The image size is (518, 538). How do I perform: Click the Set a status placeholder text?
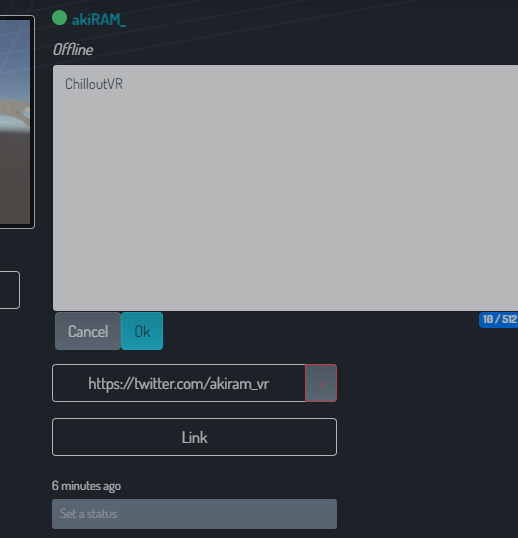pyautogui.click(x=88, y=514)
